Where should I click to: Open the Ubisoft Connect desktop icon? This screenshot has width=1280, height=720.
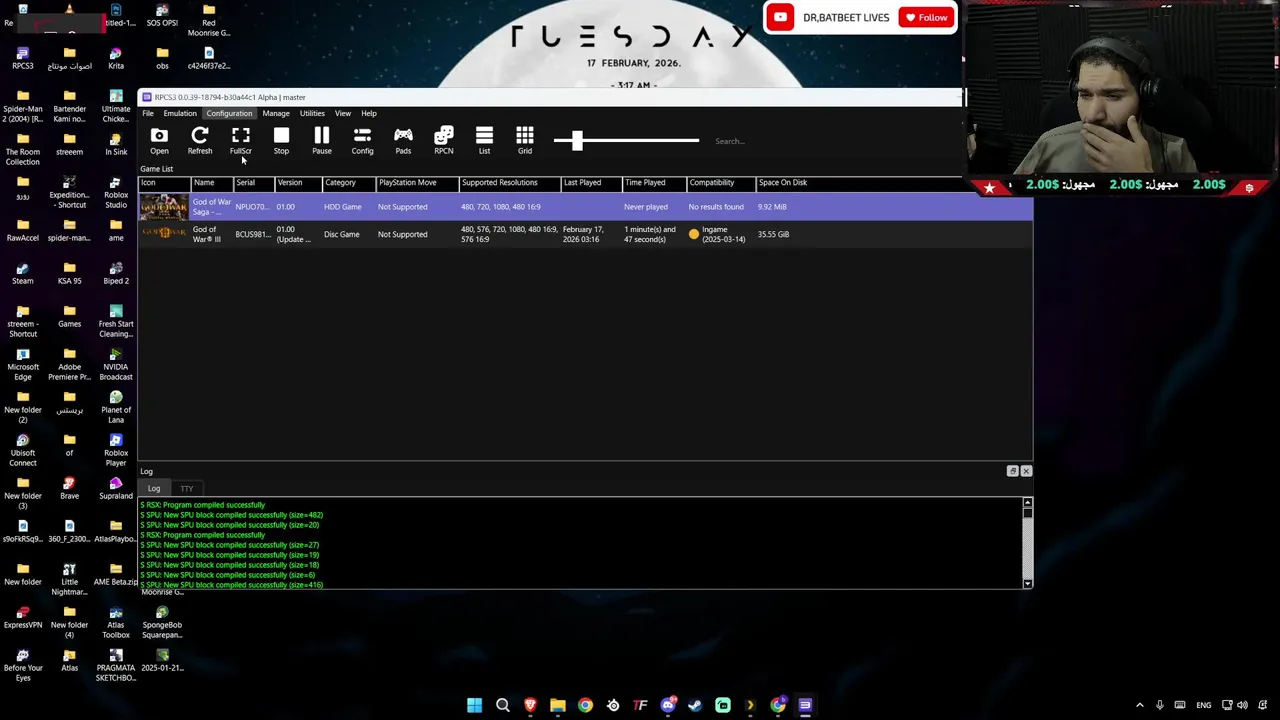23,450
